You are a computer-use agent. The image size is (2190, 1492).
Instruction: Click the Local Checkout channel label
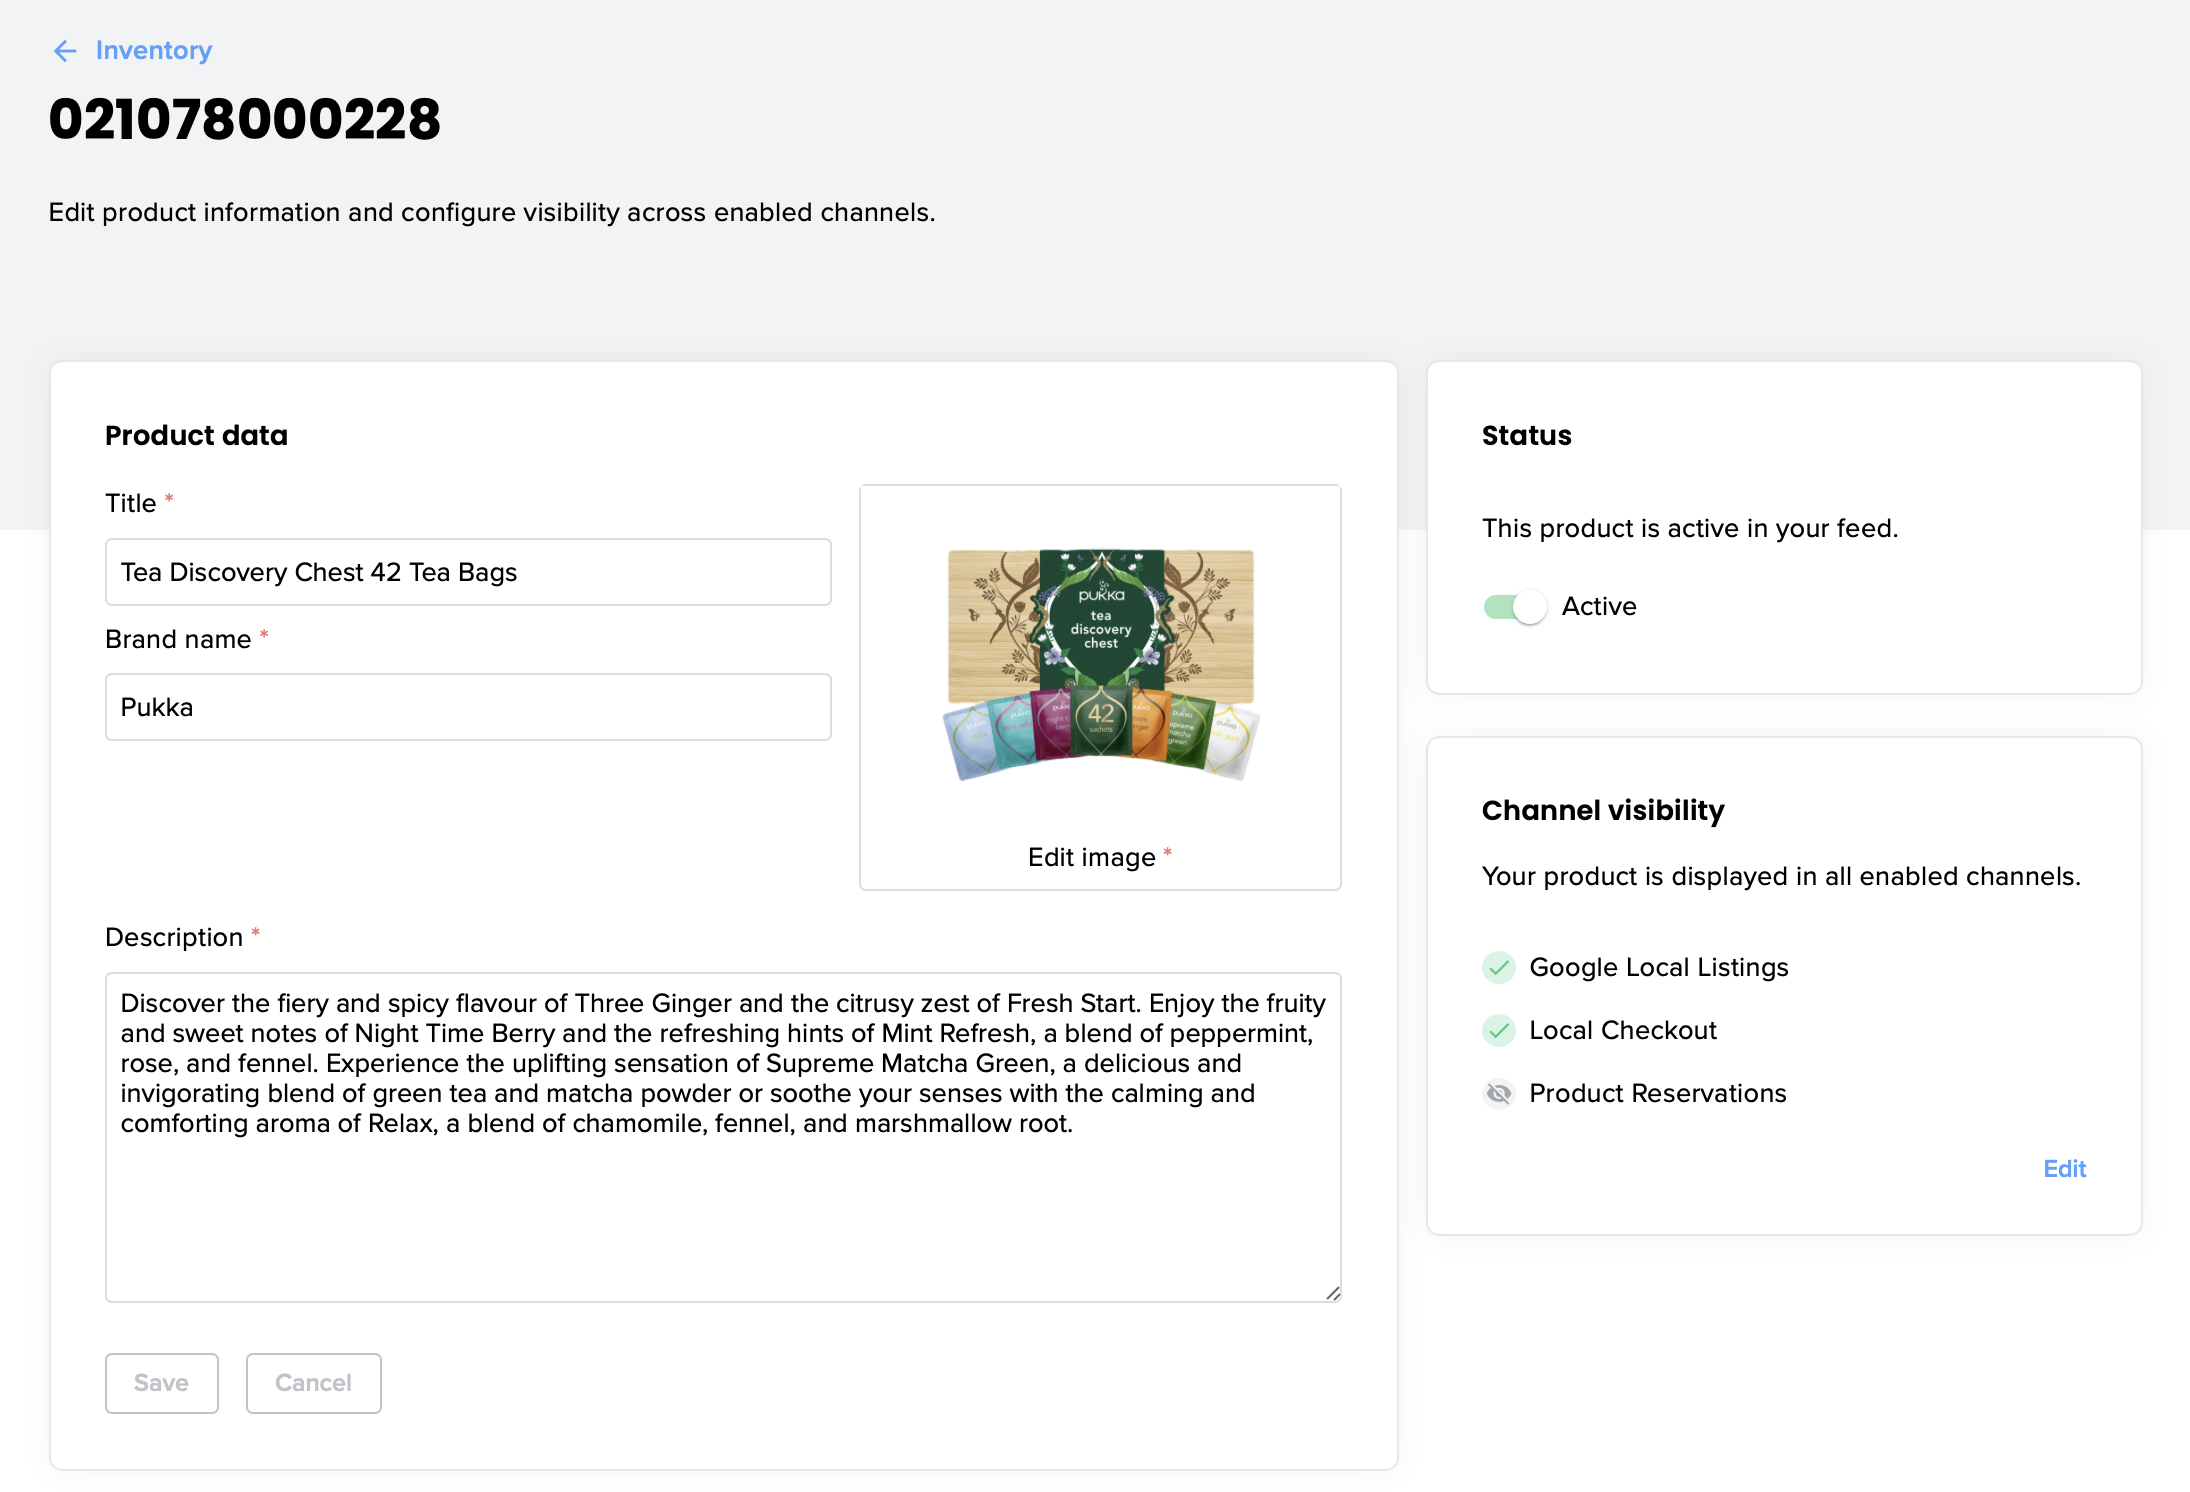1622,1031
